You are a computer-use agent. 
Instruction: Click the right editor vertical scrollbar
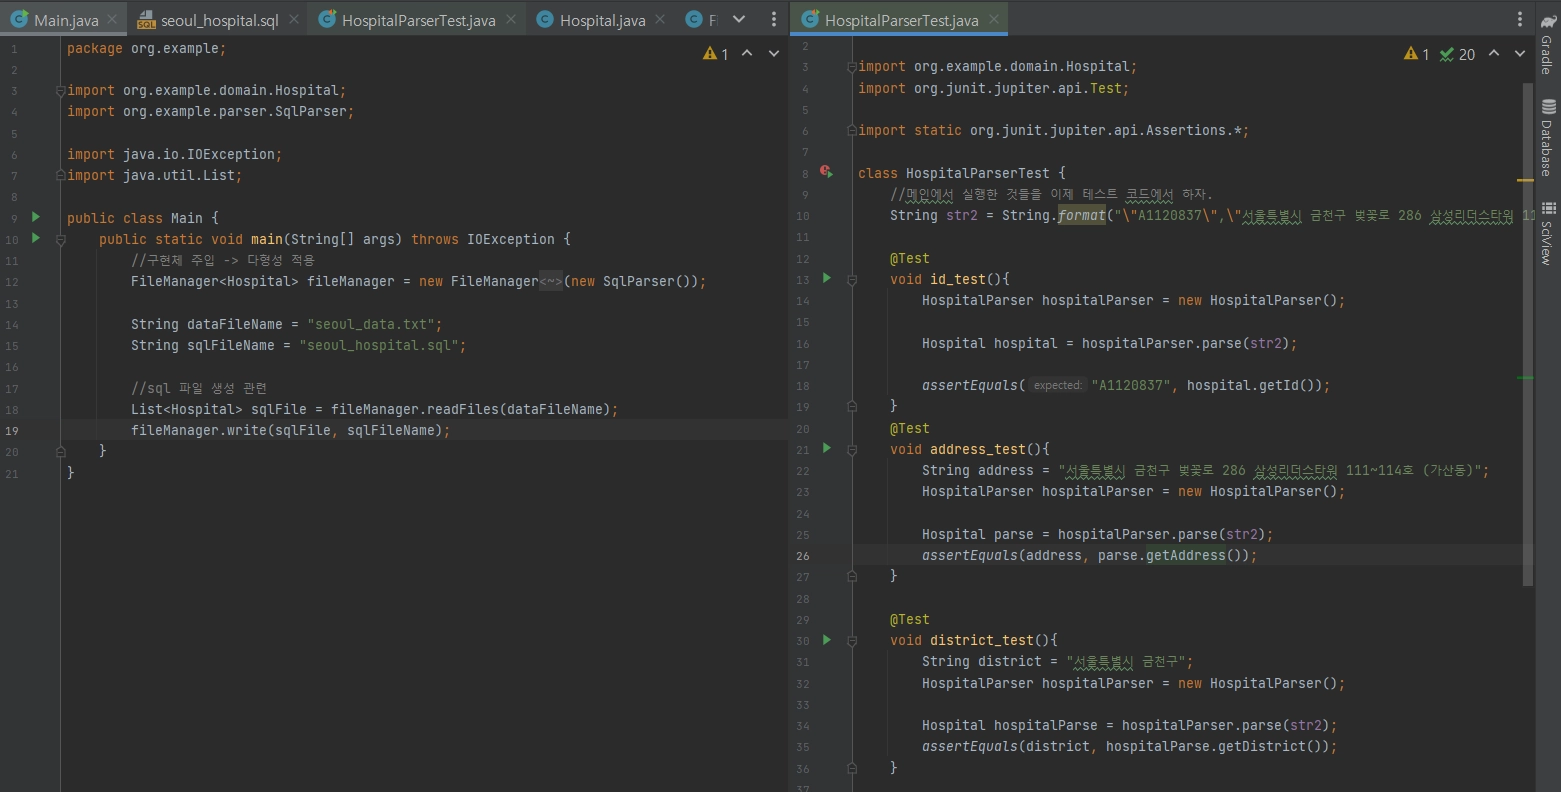point(1527,330)
